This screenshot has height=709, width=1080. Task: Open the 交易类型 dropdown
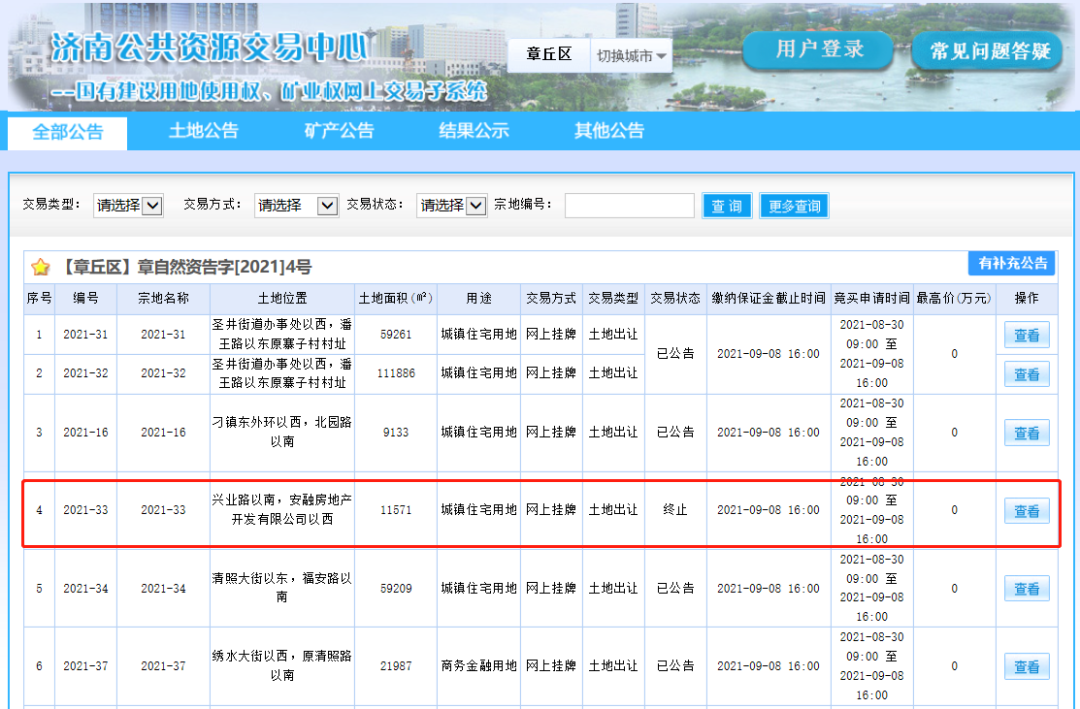pyautogui.click(x=128, y=205)
